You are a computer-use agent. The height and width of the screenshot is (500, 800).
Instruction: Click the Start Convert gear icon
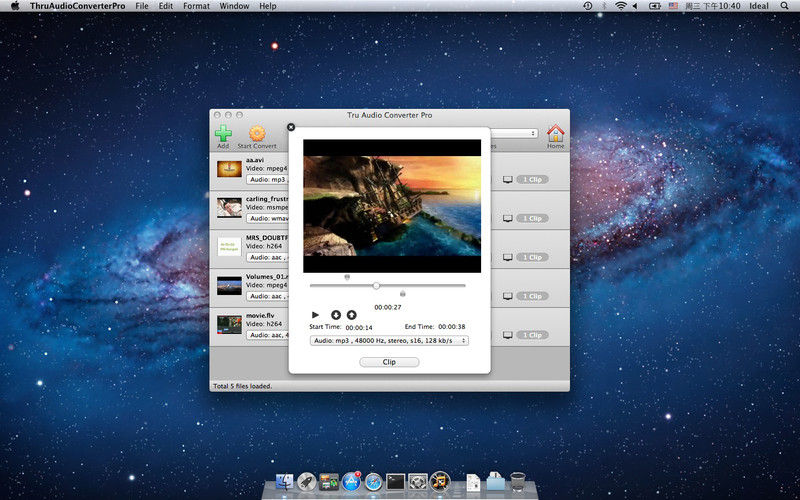coord(257,133)
